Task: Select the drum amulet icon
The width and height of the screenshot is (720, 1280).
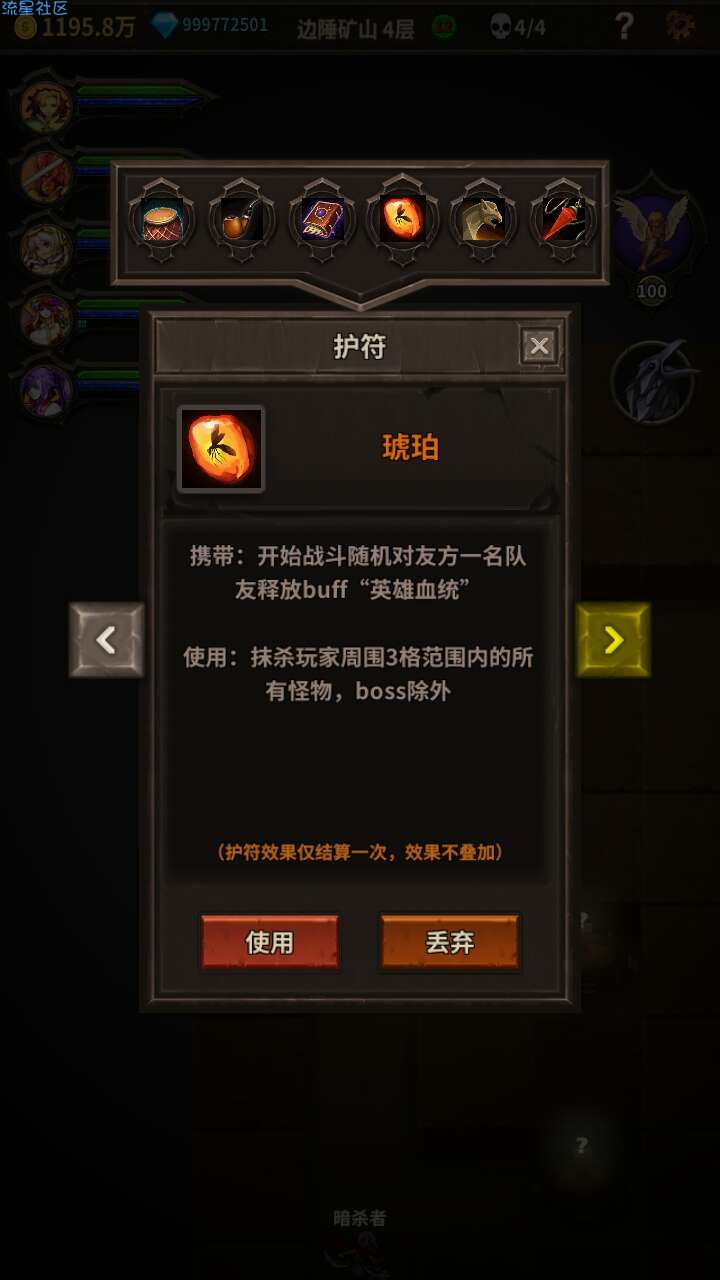Action: [x=160, y=220]
